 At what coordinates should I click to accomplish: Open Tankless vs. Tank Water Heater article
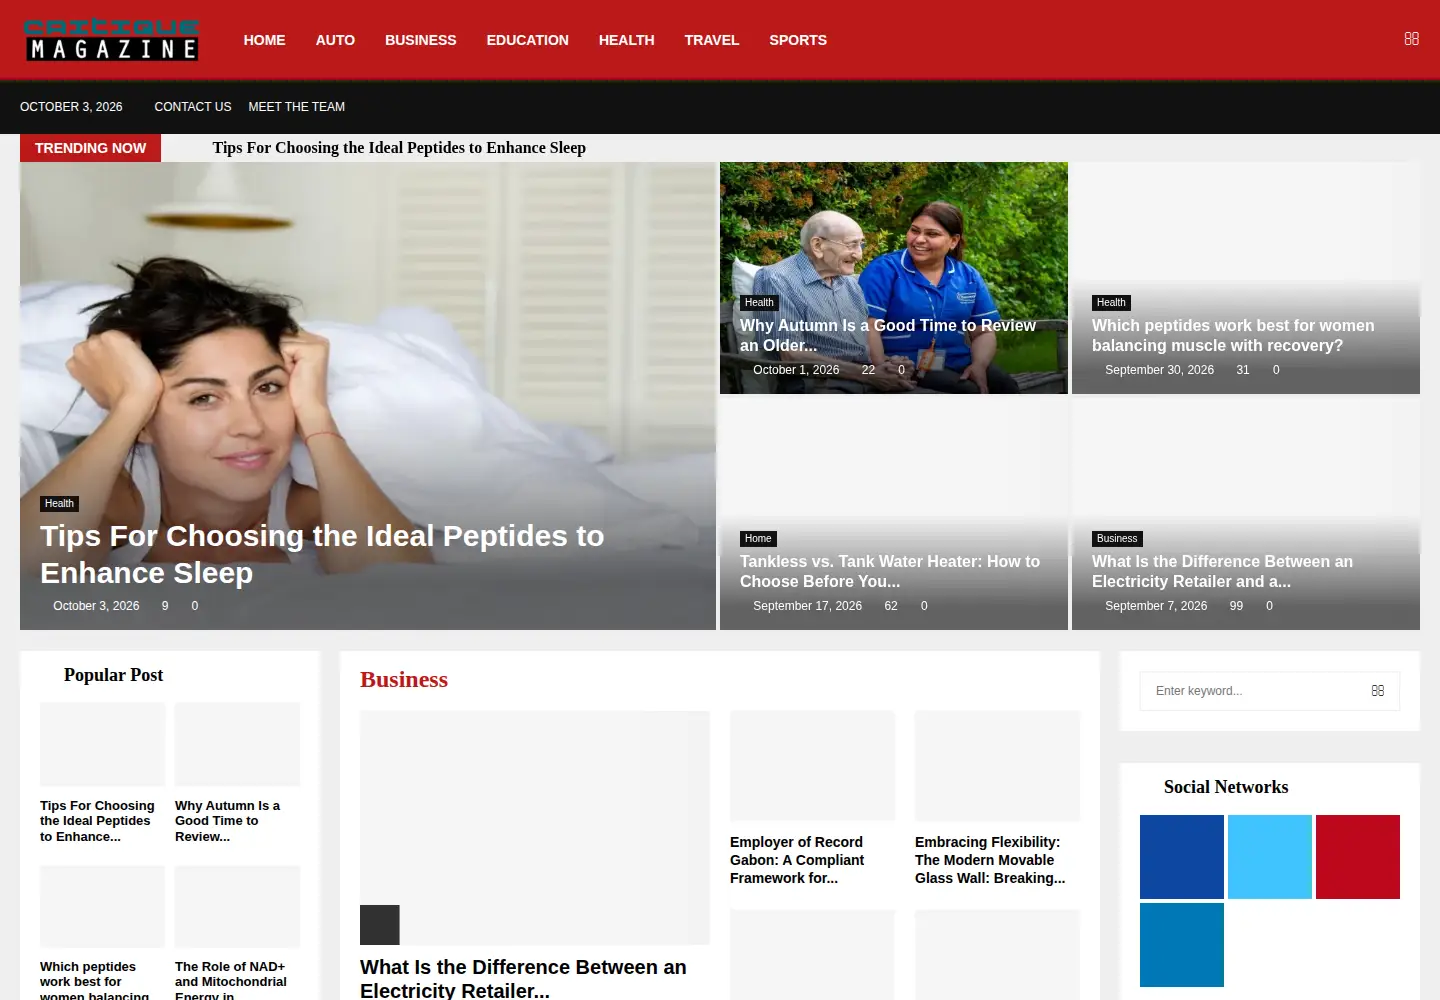tap(890, 571)
